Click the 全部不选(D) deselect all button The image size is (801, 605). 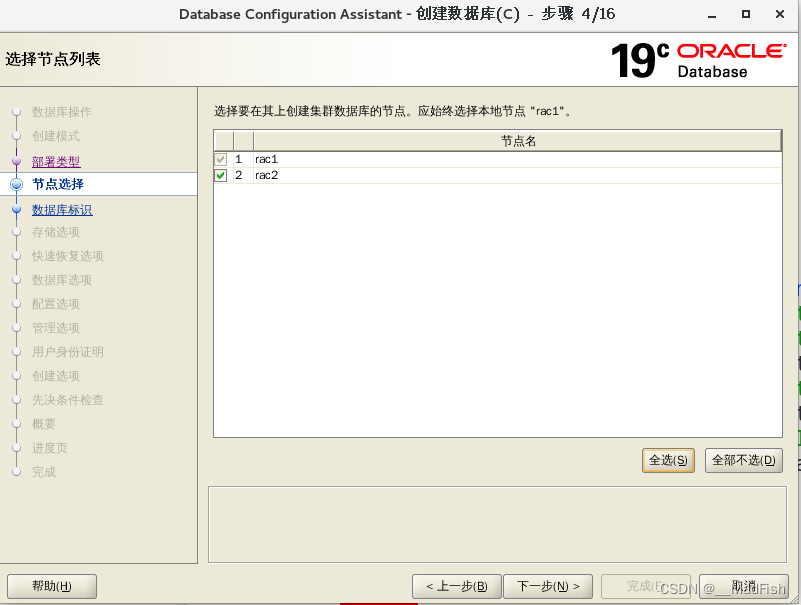(x=744, y=460)
